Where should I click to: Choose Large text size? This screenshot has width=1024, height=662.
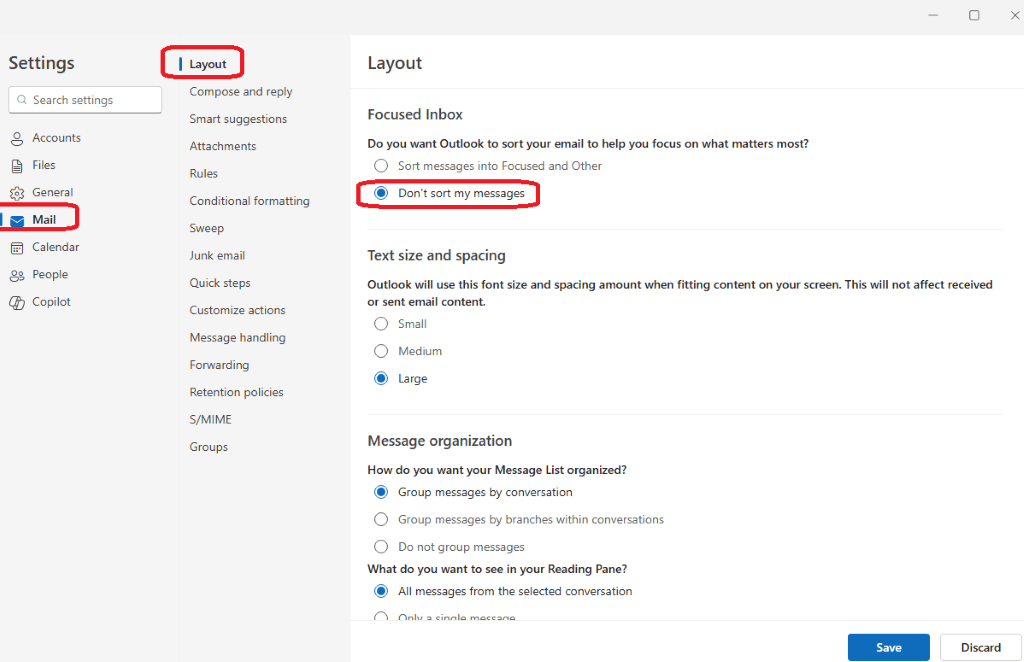(x=381, y=379)
